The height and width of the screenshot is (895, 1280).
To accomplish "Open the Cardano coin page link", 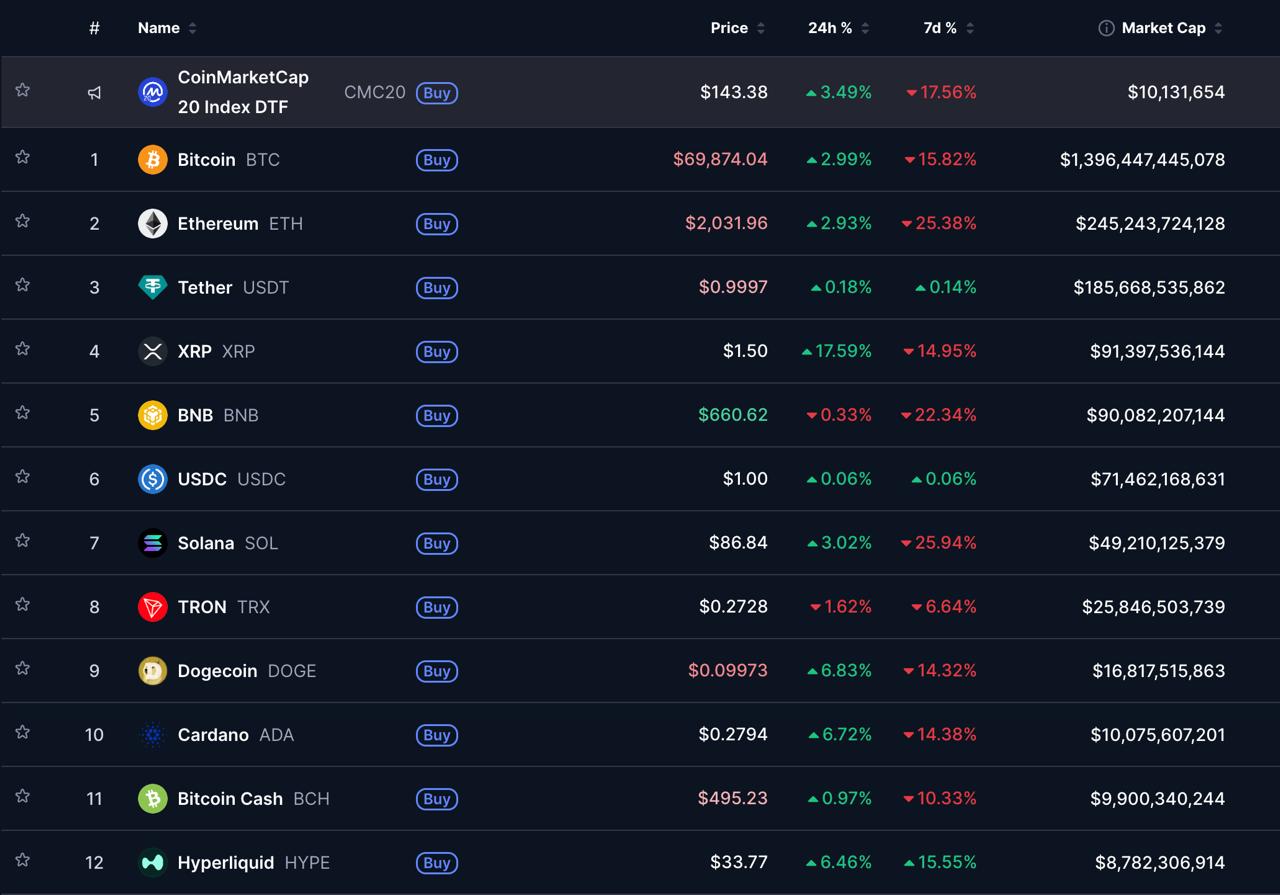I will coord(213,735).
